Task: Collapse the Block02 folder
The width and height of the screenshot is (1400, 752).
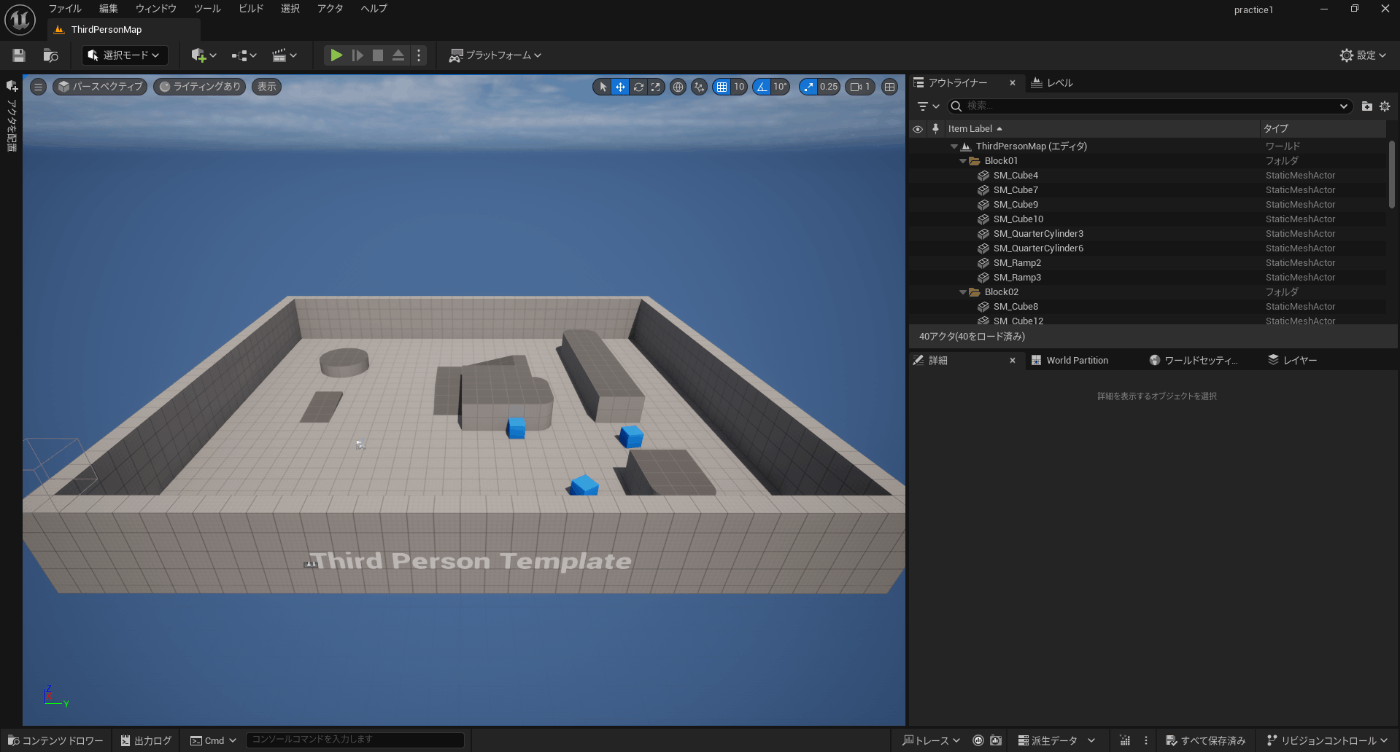Action: [x=964, y=292]
